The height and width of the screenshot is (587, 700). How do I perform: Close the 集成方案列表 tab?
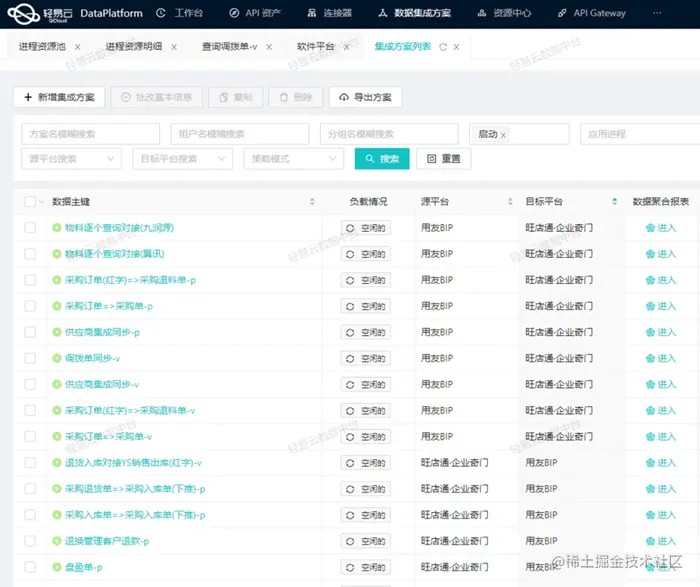coord(456,47)
